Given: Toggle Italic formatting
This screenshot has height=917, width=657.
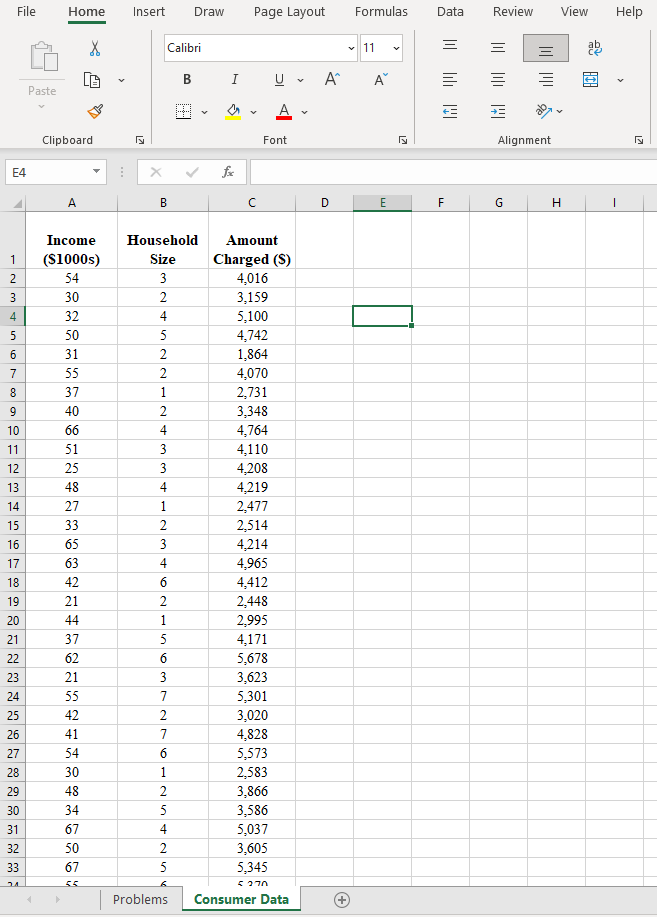Looking at the screenshot, I should coord(235,80).
